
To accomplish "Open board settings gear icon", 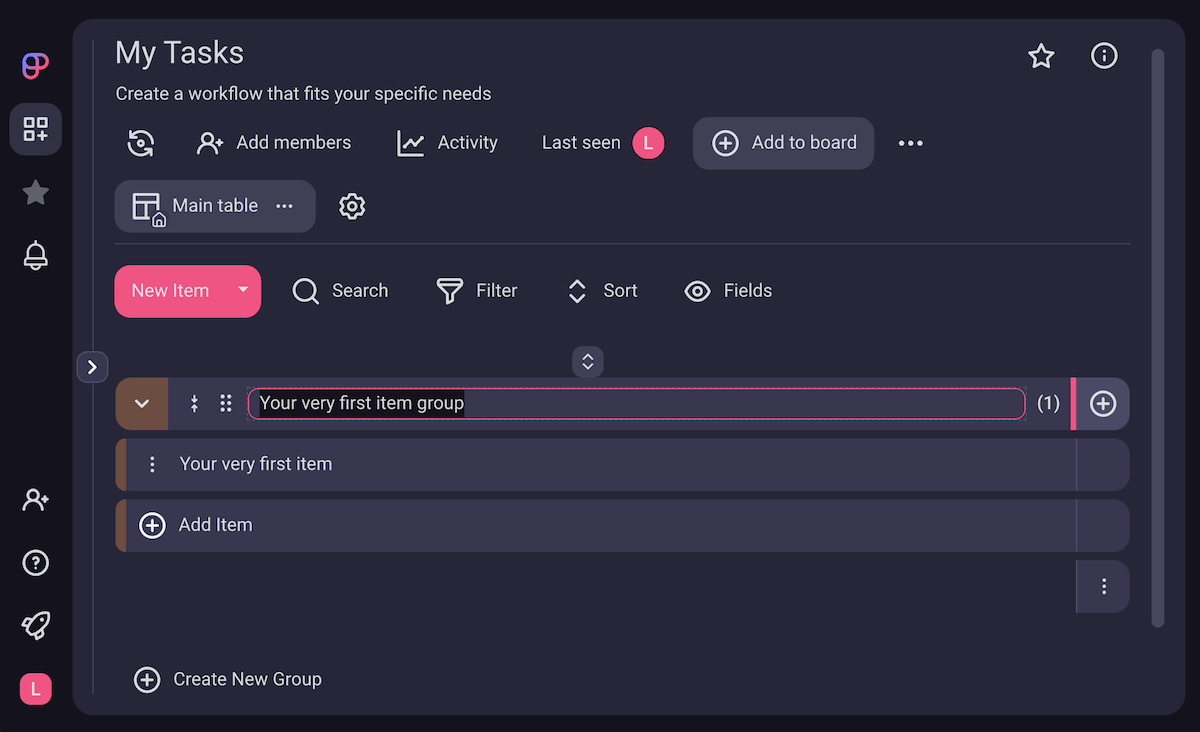I will coord(352,206).
